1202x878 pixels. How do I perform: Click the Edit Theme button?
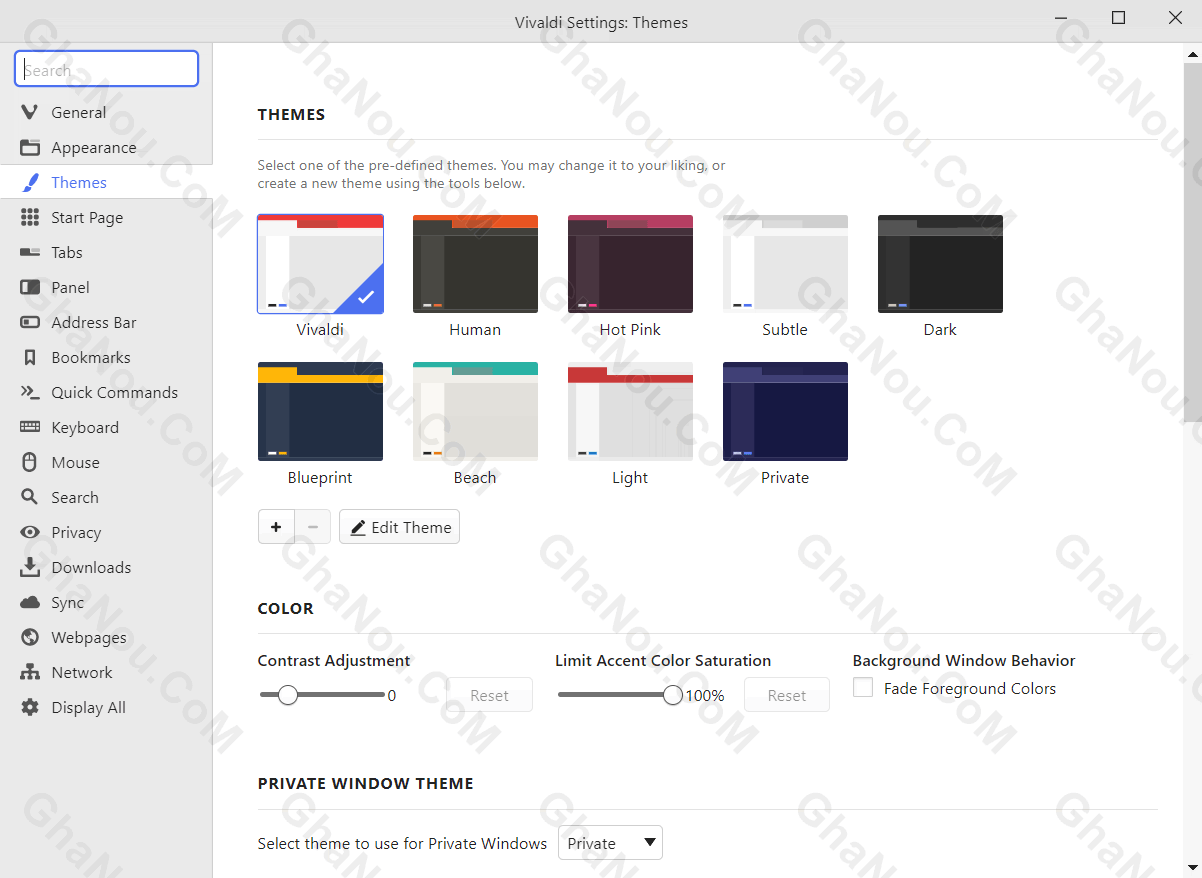pyautogui.click(x=399, y=527)
